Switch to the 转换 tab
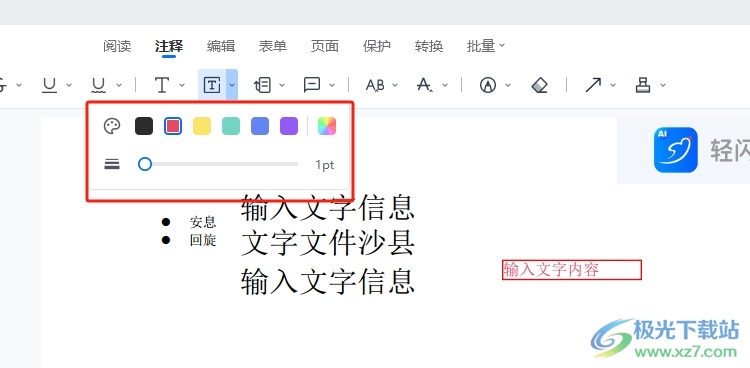This screenshot has height=368, width=750. tap(429, 46)
